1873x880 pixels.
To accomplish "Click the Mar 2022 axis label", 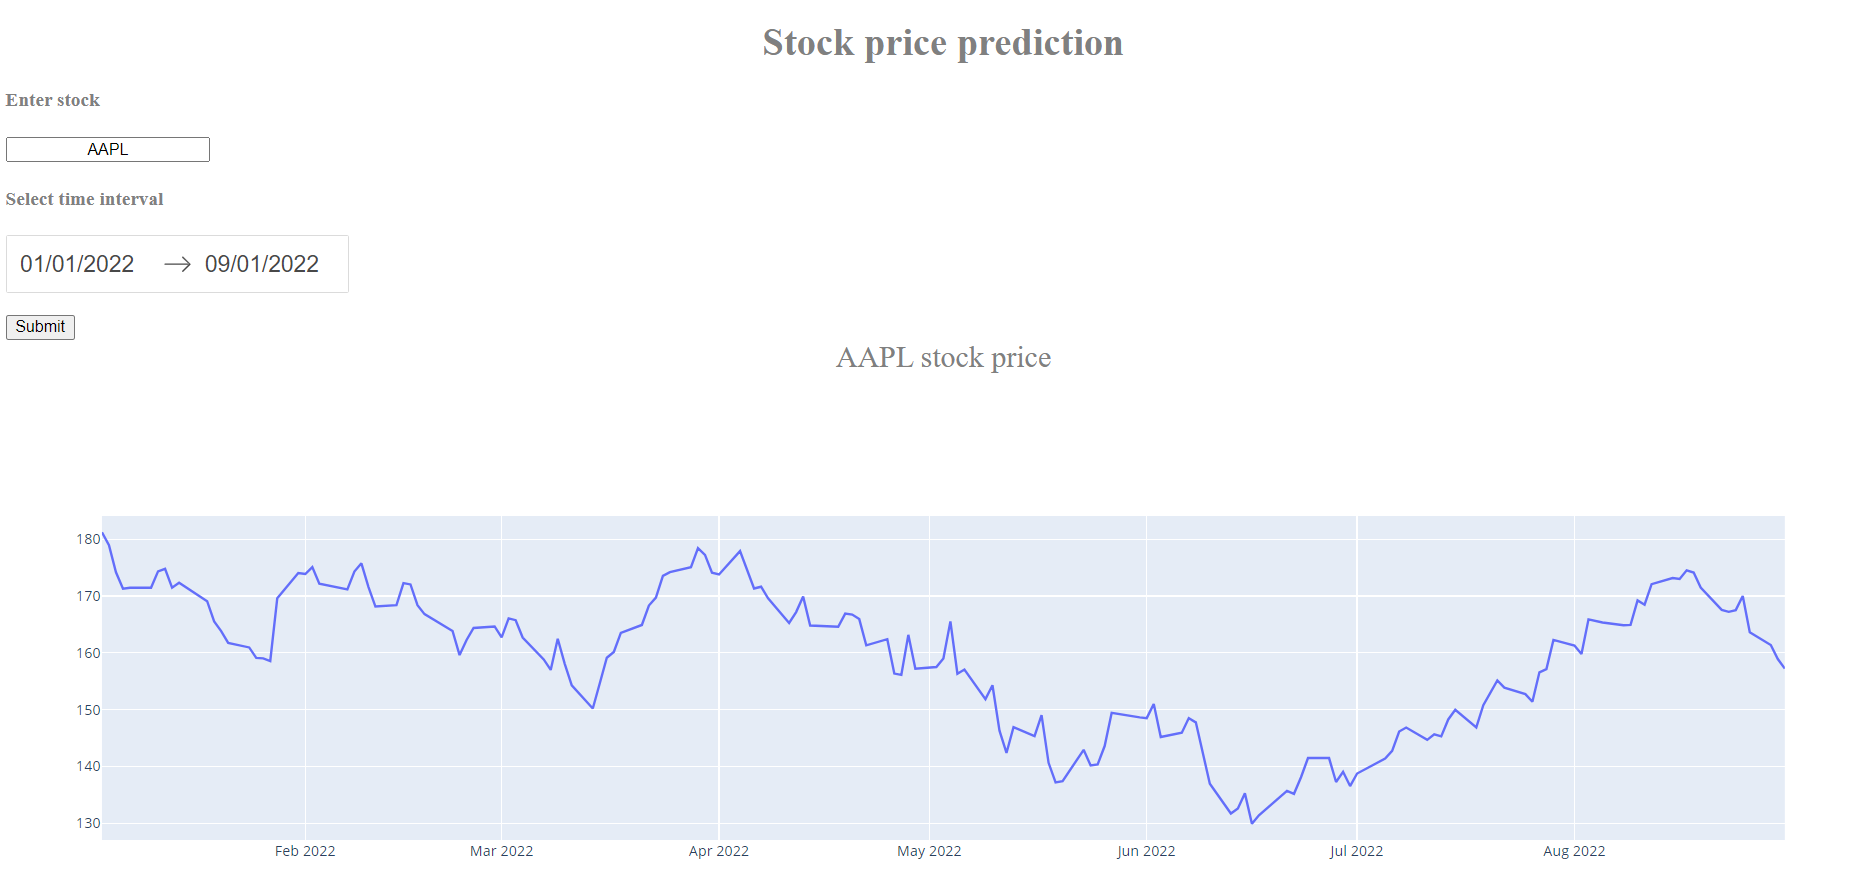I will point(501,851).
